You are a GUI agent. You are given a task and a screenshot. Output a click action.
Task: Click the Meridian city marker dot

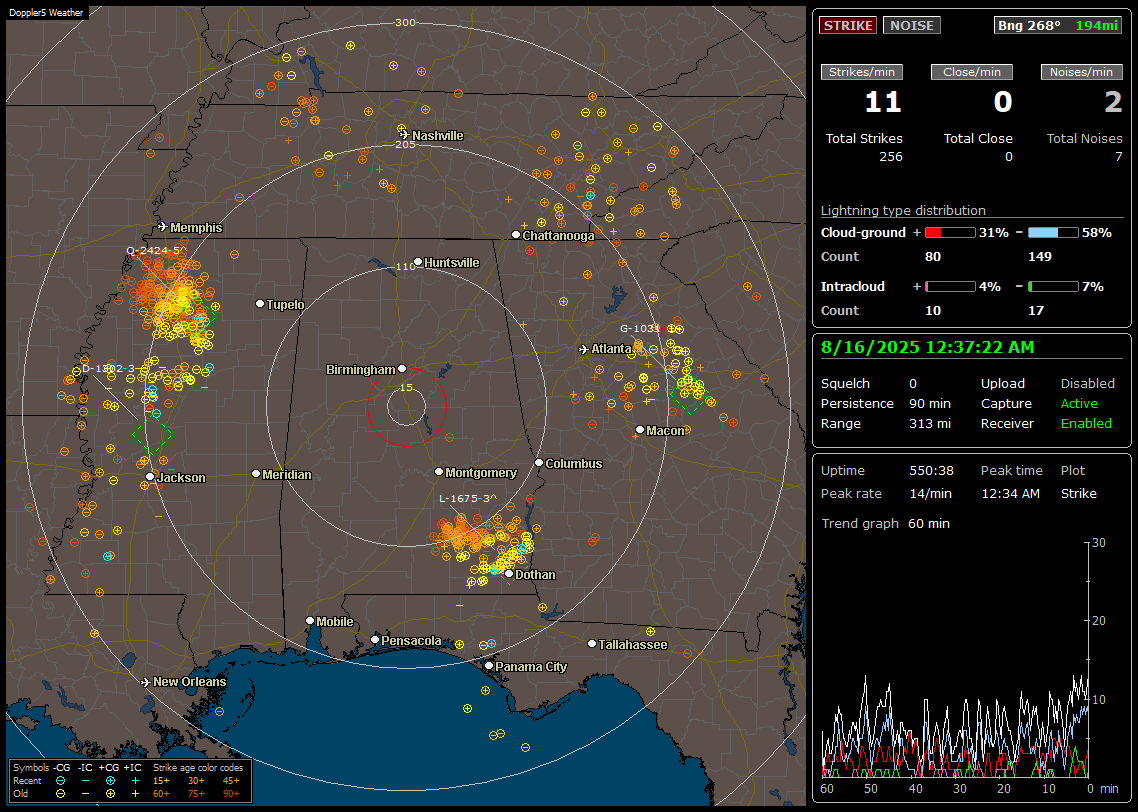255,474
